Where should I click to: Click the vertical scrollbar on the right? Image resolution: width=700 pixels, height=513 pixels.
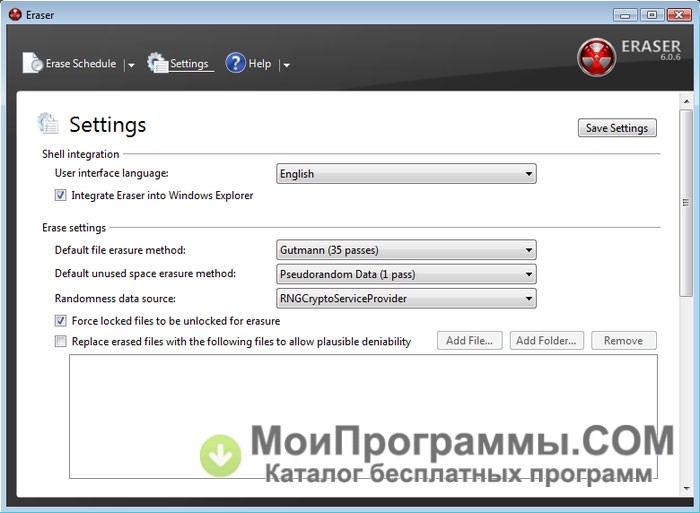click(686, 200)
